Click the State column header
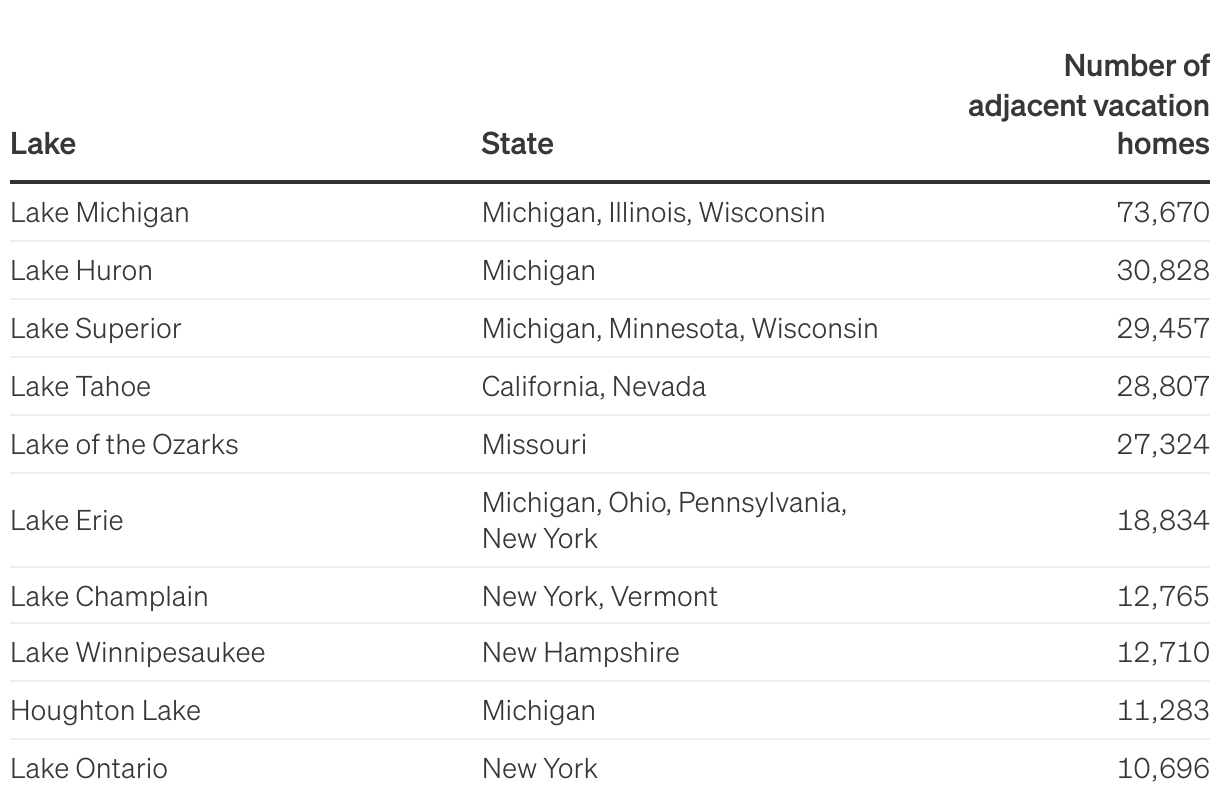Screen dimensions: 1220x808 [517, 143]
